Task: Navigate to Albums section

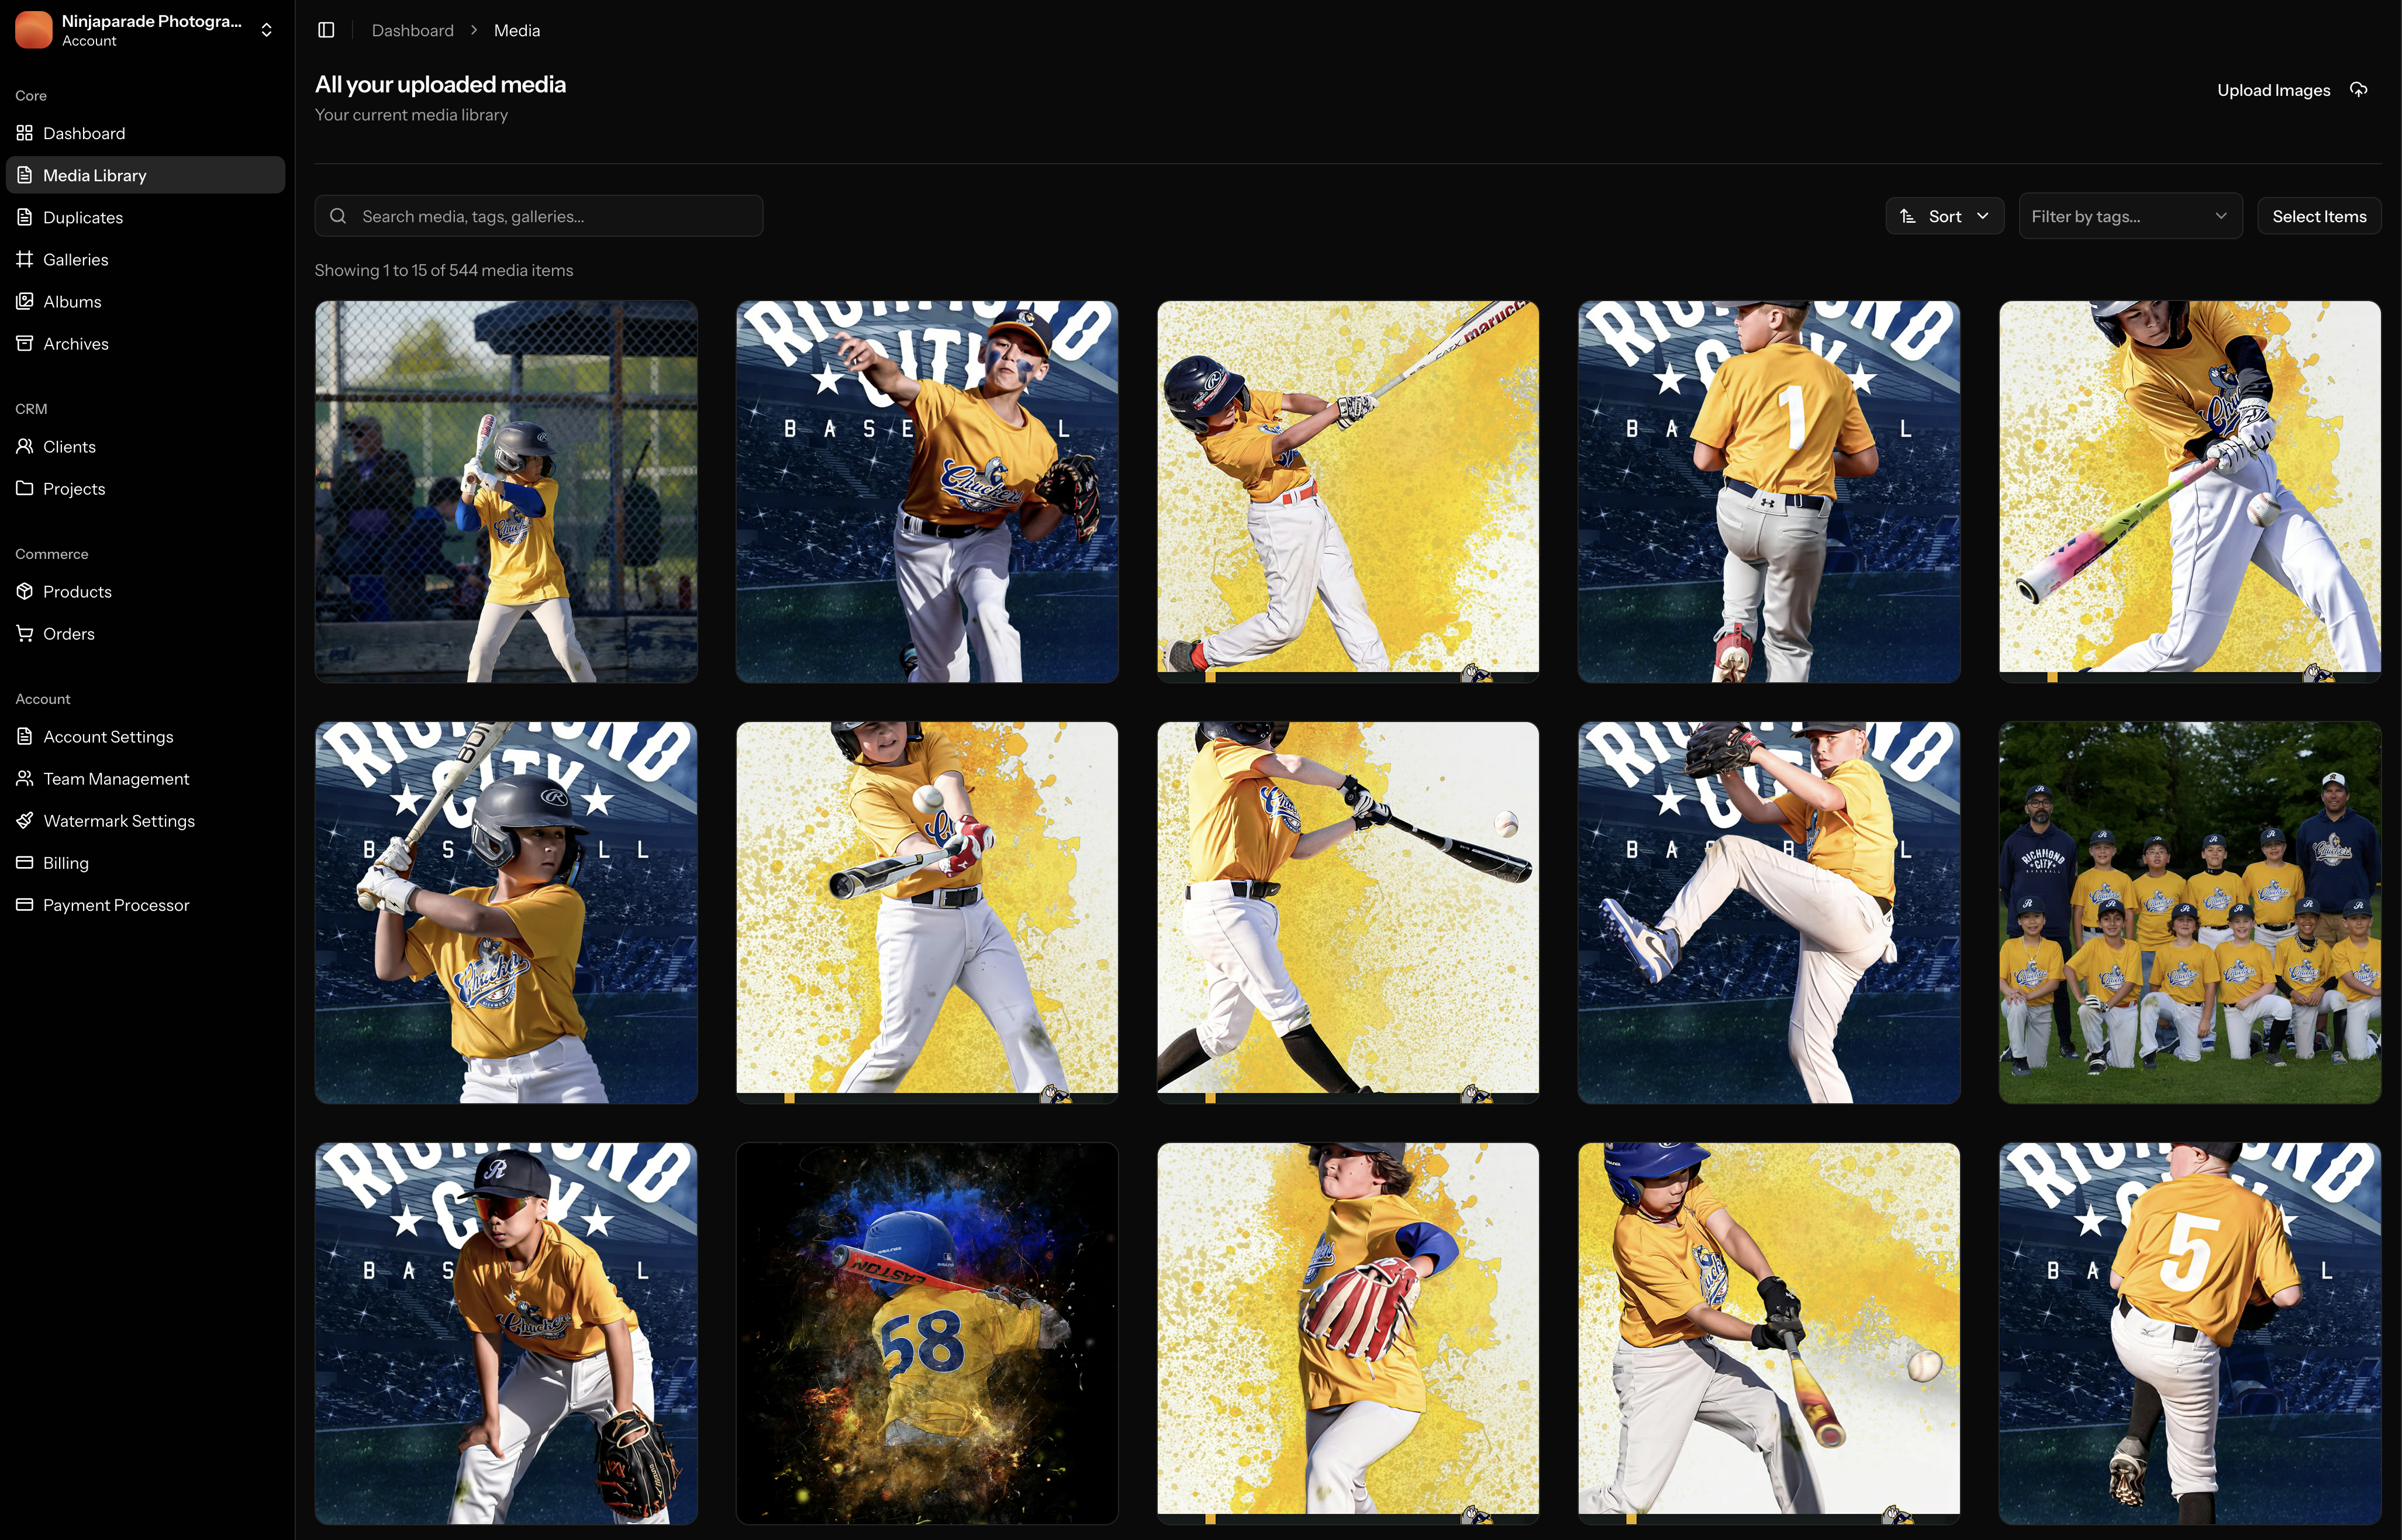Action: [72, 301]
